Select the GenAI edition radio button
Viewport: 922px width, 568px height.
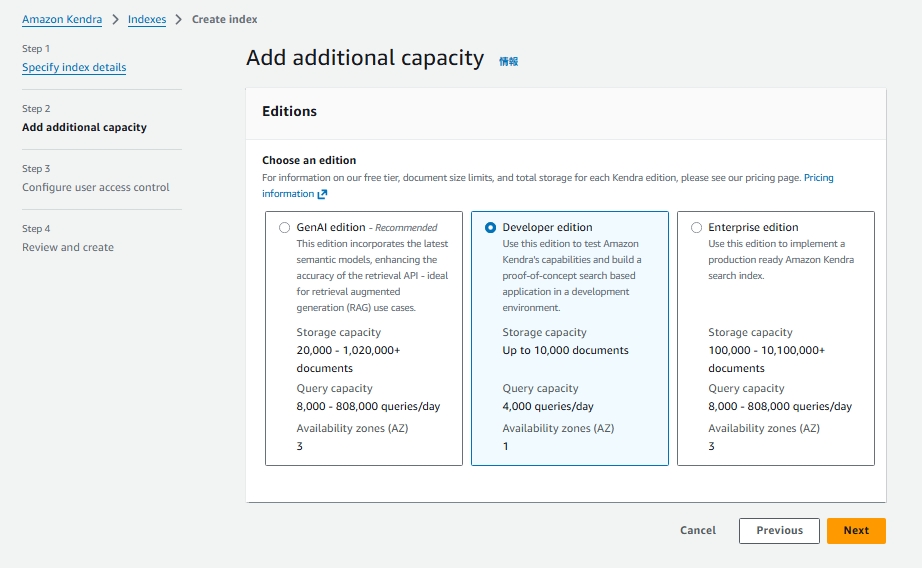pos(285,228)
